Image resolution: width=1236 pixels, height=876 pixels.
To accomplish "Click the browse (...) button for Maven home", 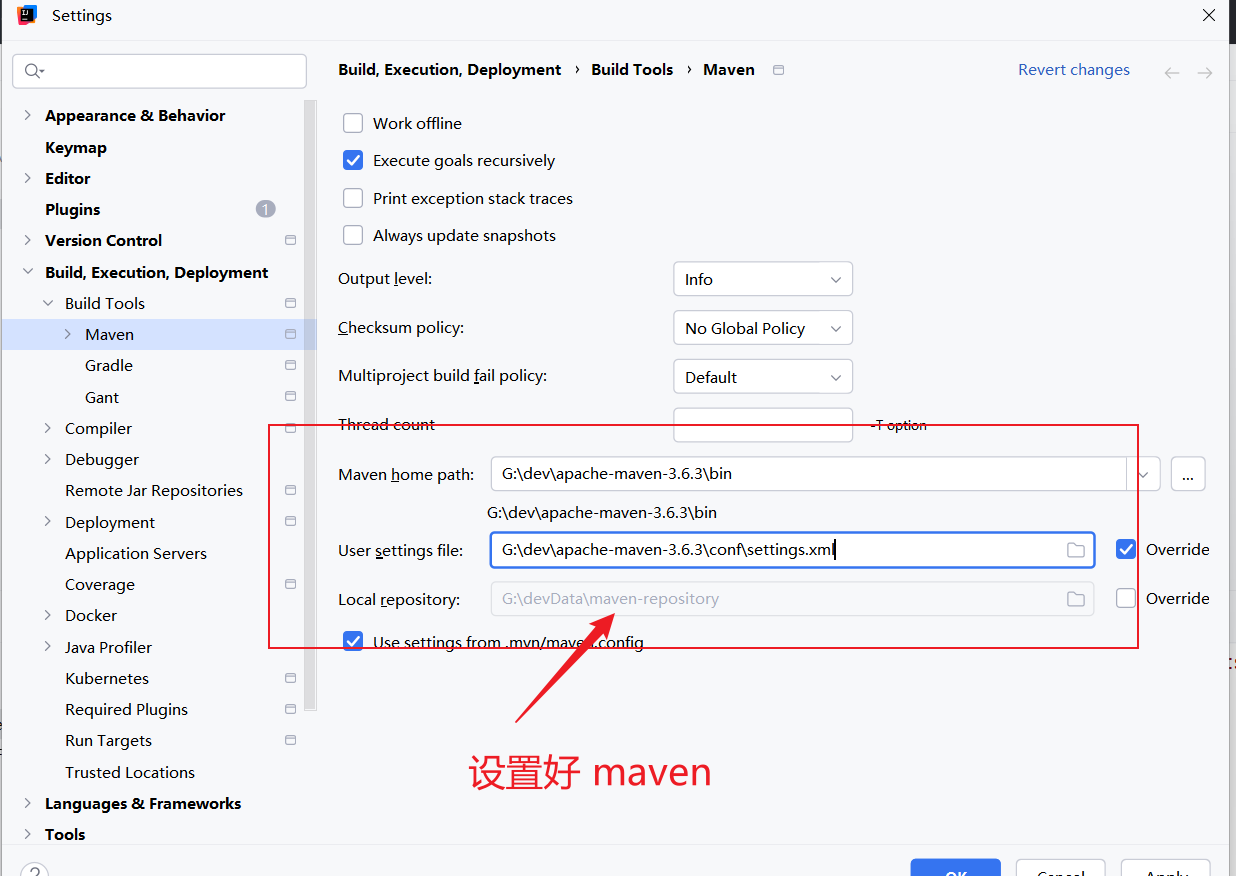I will (1188, 474).
